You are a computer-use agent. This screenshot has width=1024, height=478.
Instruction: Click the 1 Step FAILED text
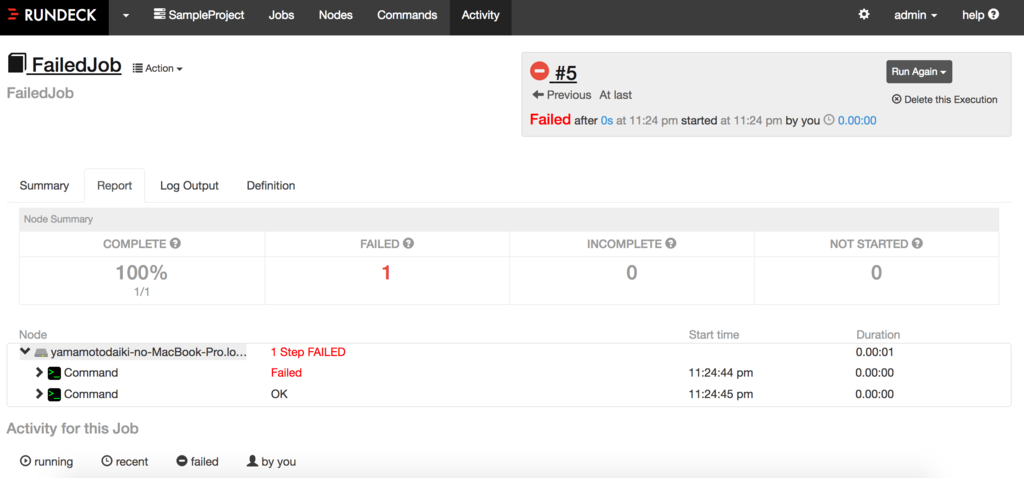coord(308,352)
